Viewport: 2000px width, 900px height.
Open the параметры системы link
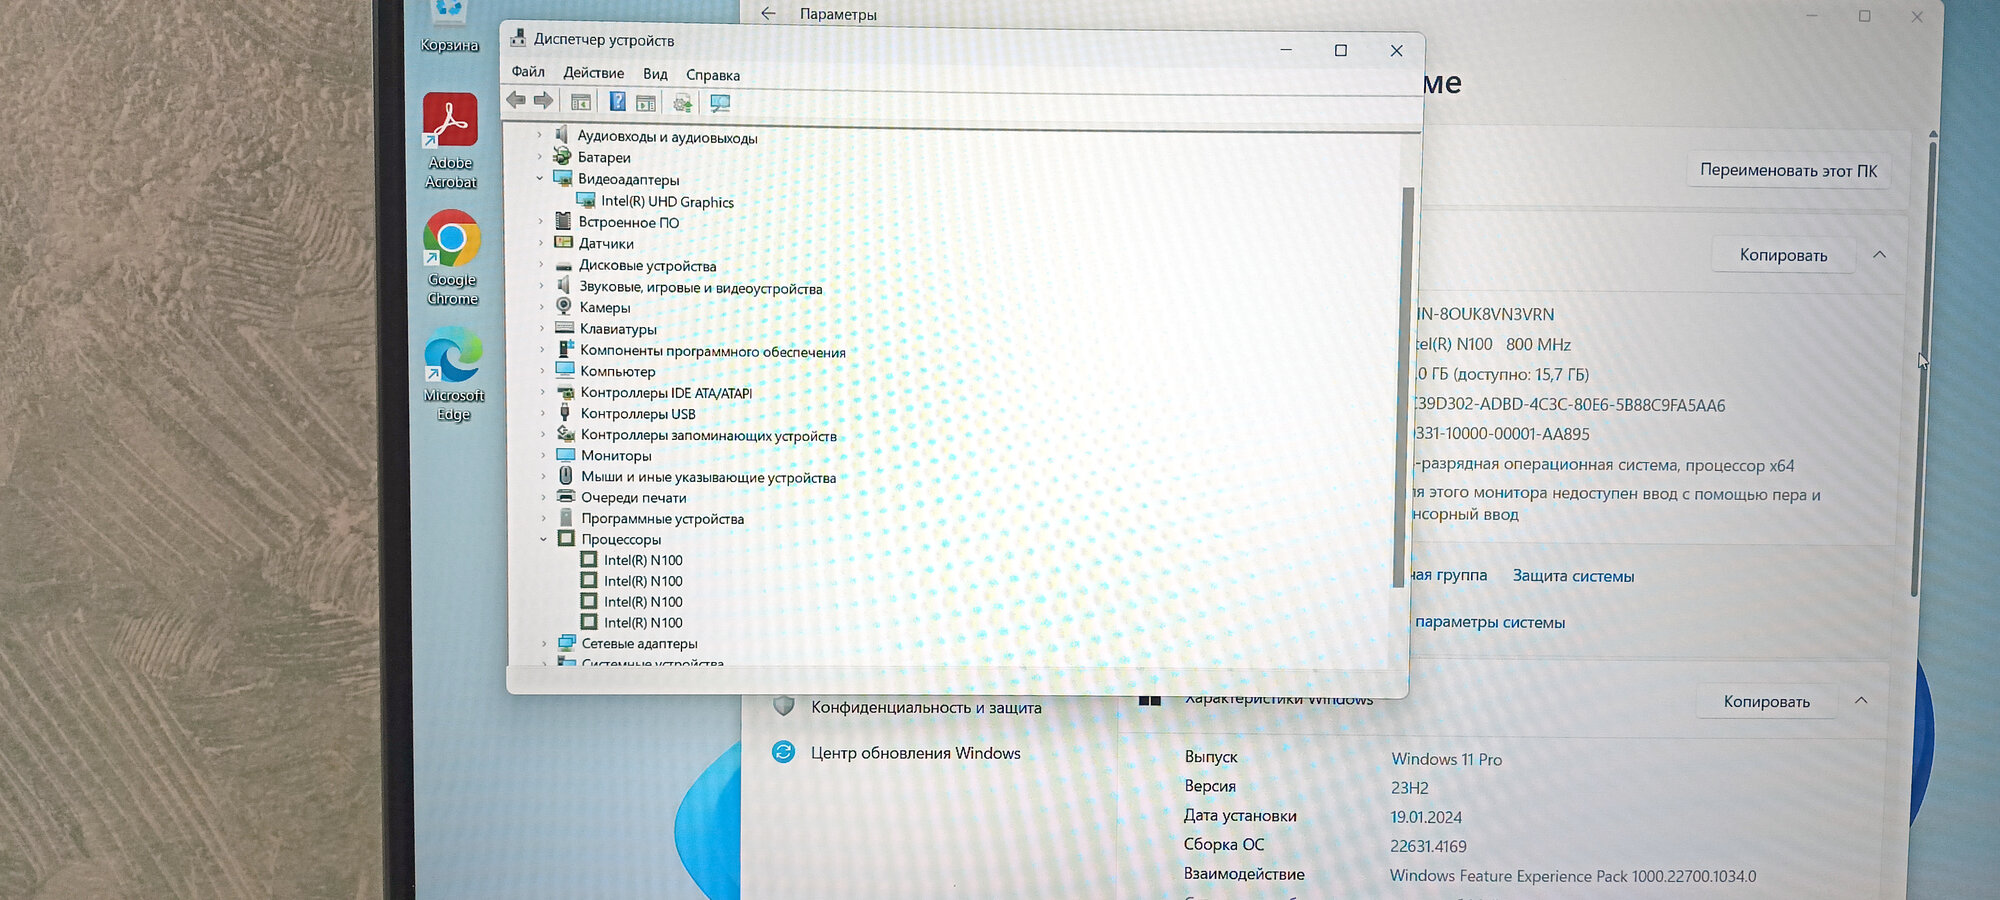coord(1490,622)
